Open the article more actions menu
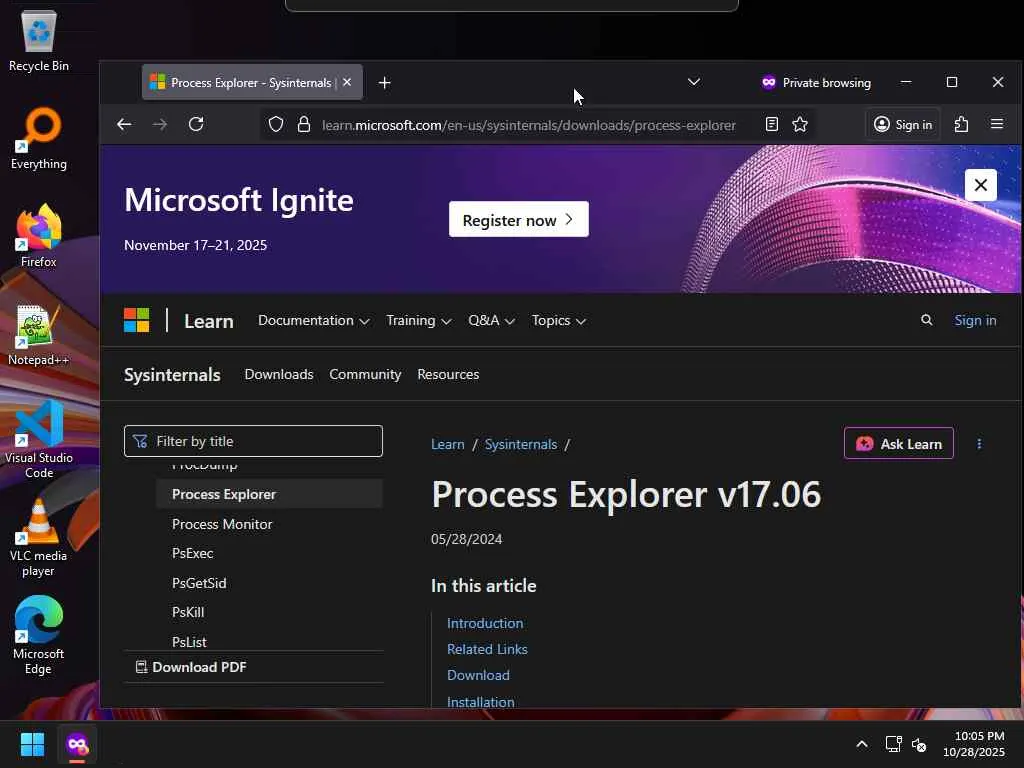The image size is (1024, 768). point(979,444)
